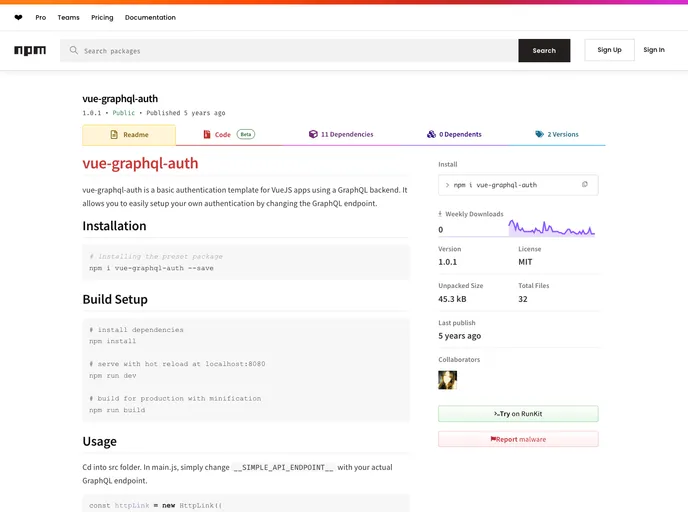
Task: Click the Beta badge next to Code
Action: point(246,134)
